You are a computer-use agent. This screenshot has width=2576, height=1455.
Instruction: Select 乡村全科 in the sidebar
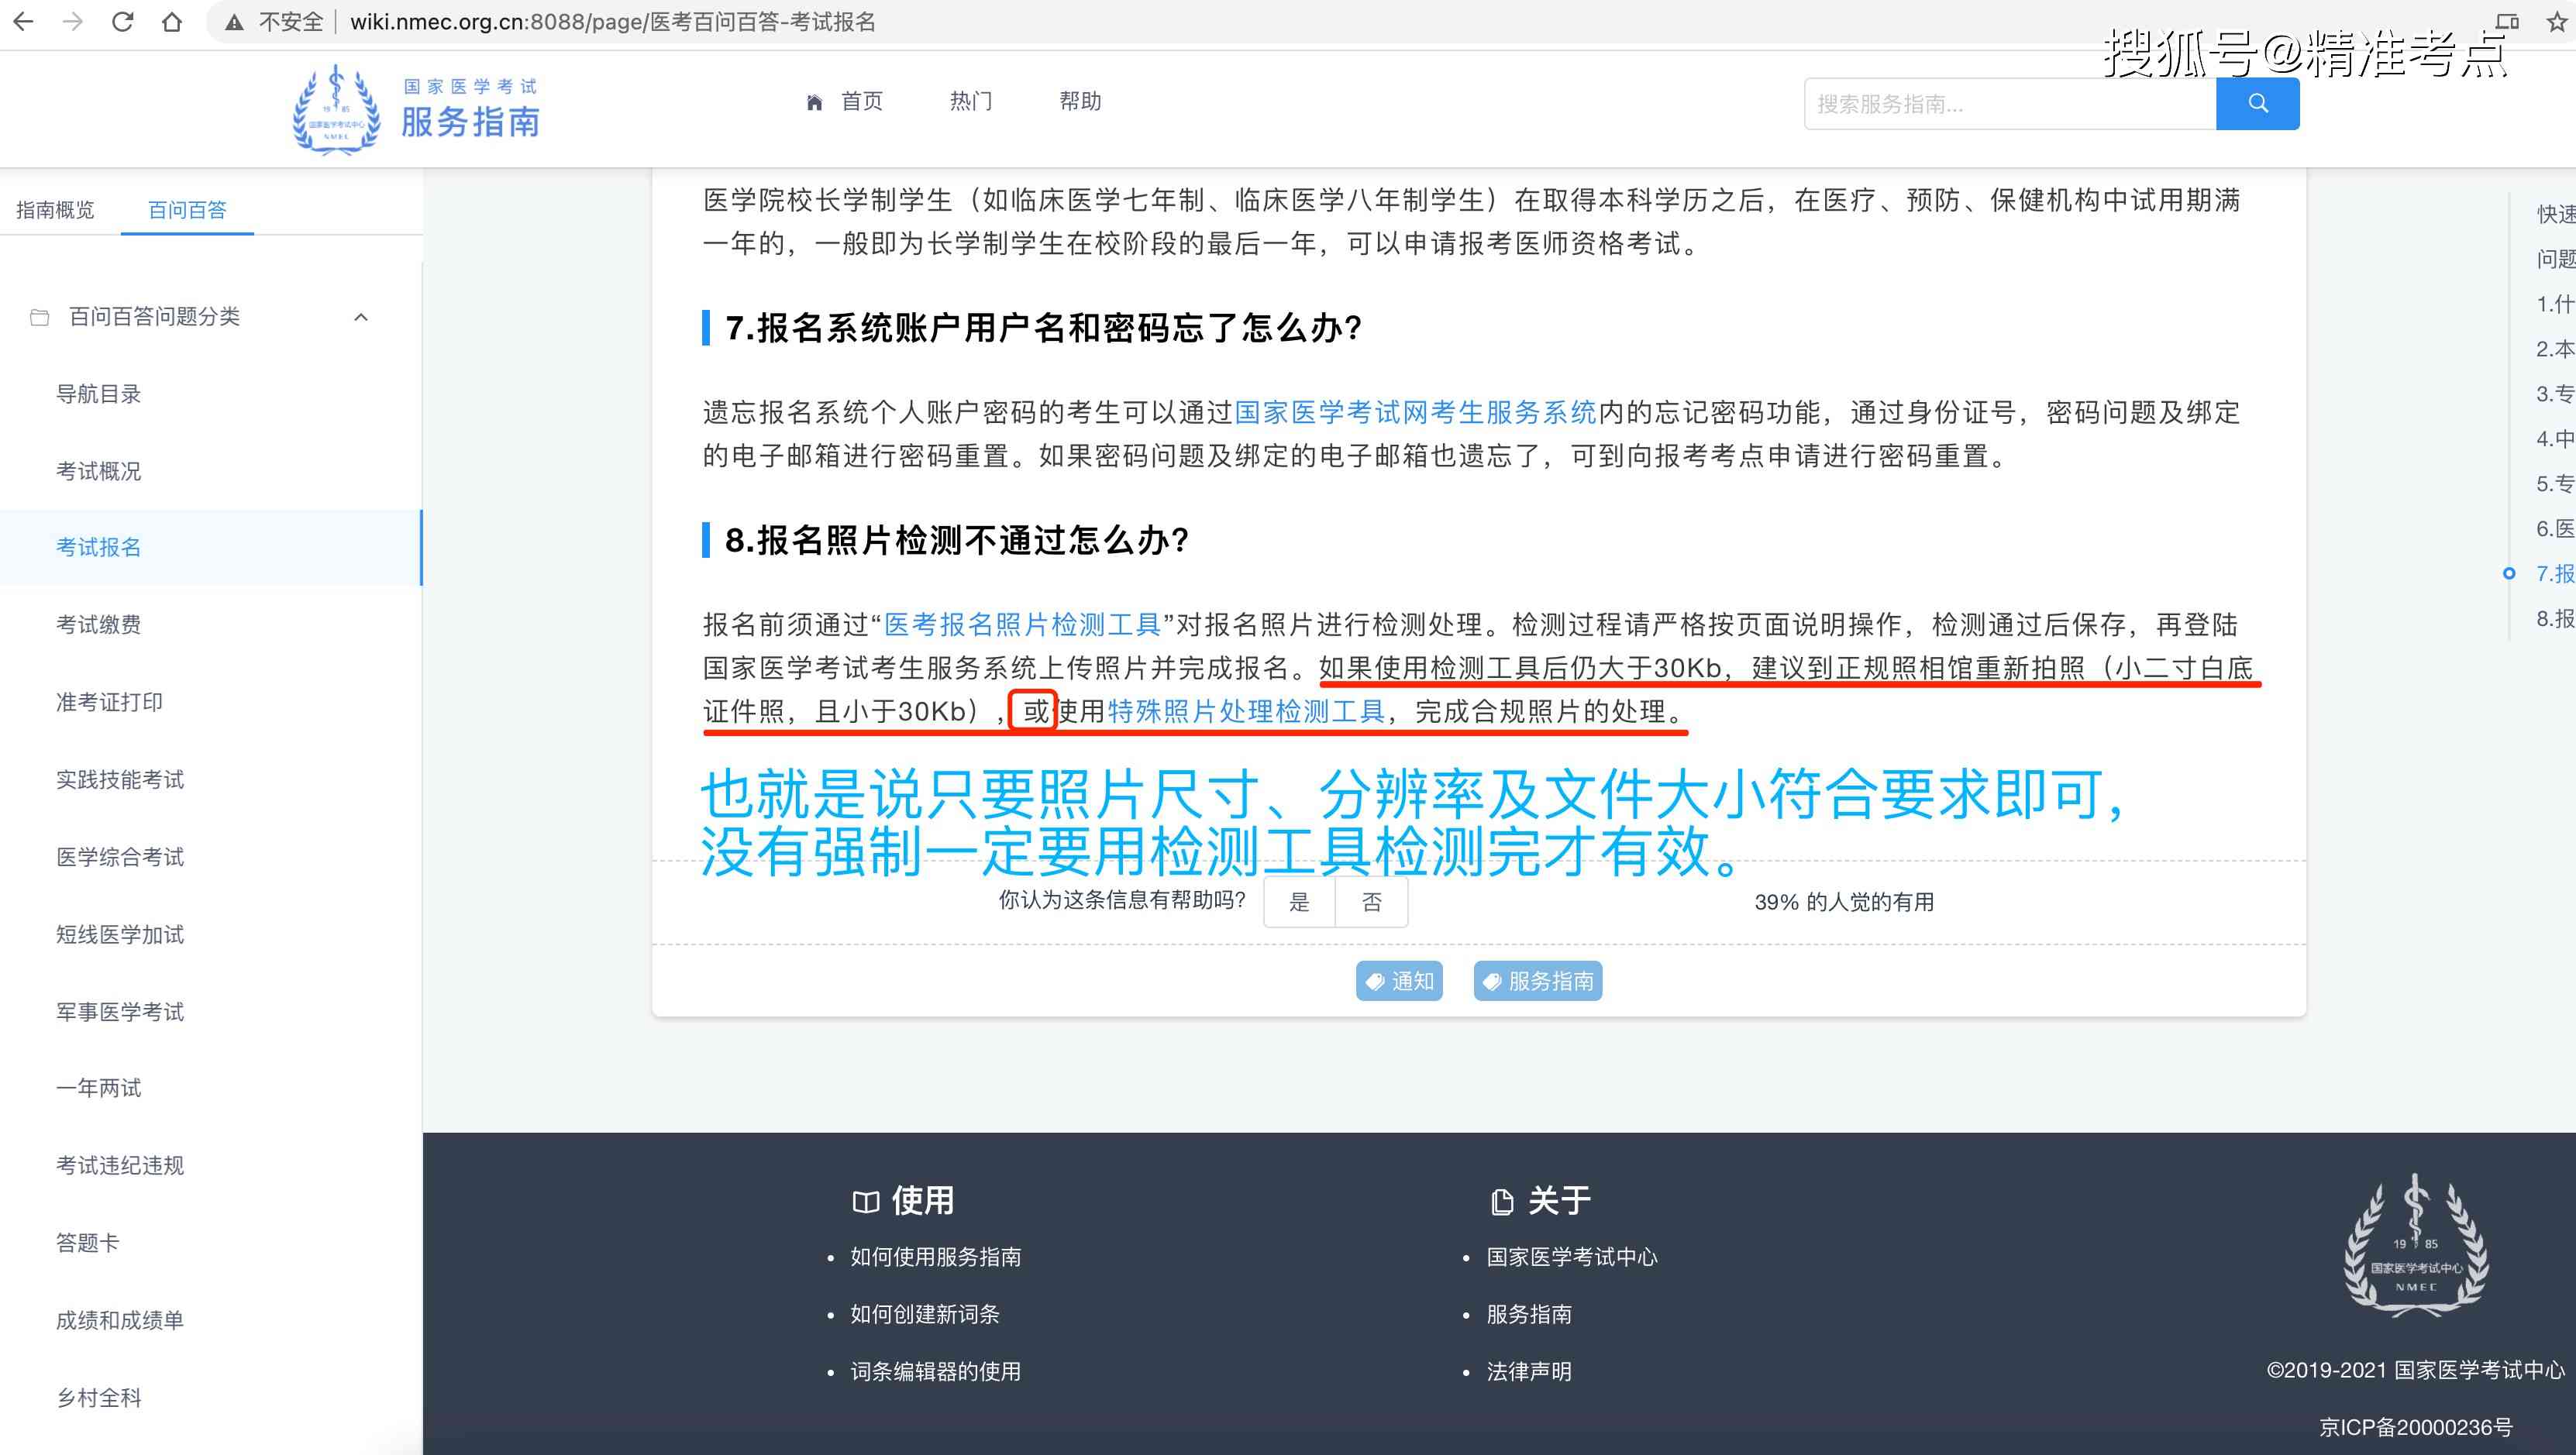coord(98,1398)
